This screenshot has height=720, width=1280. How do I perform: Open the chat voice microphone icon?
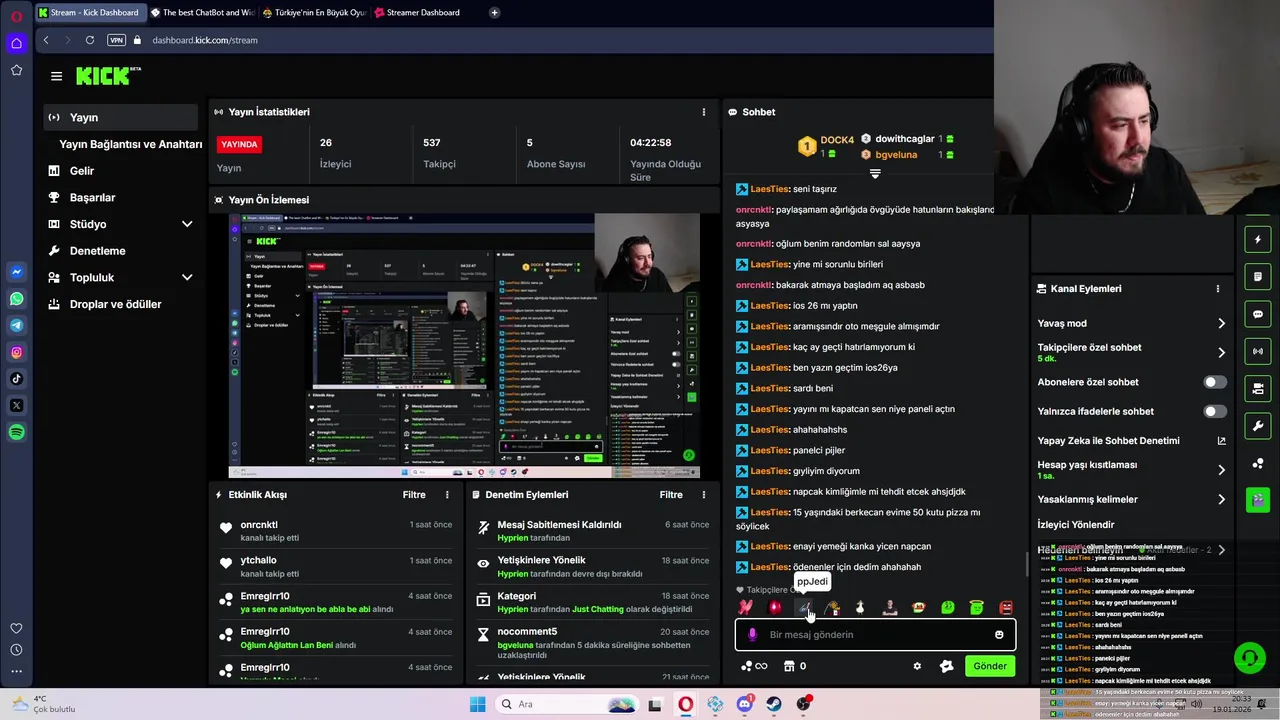(x=752, y=634)
